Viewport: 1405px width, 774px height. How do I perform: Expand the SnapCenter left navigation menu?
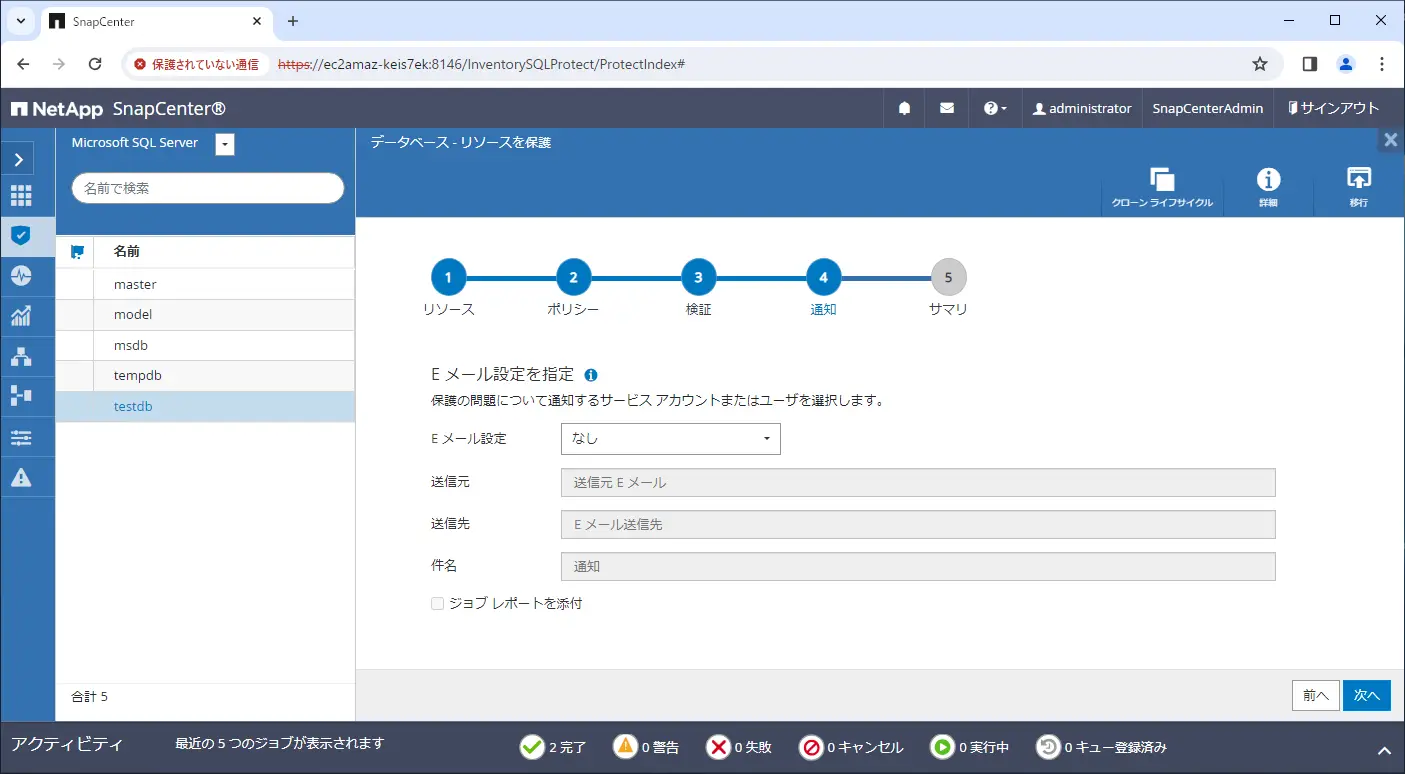(x=19, y=159)
